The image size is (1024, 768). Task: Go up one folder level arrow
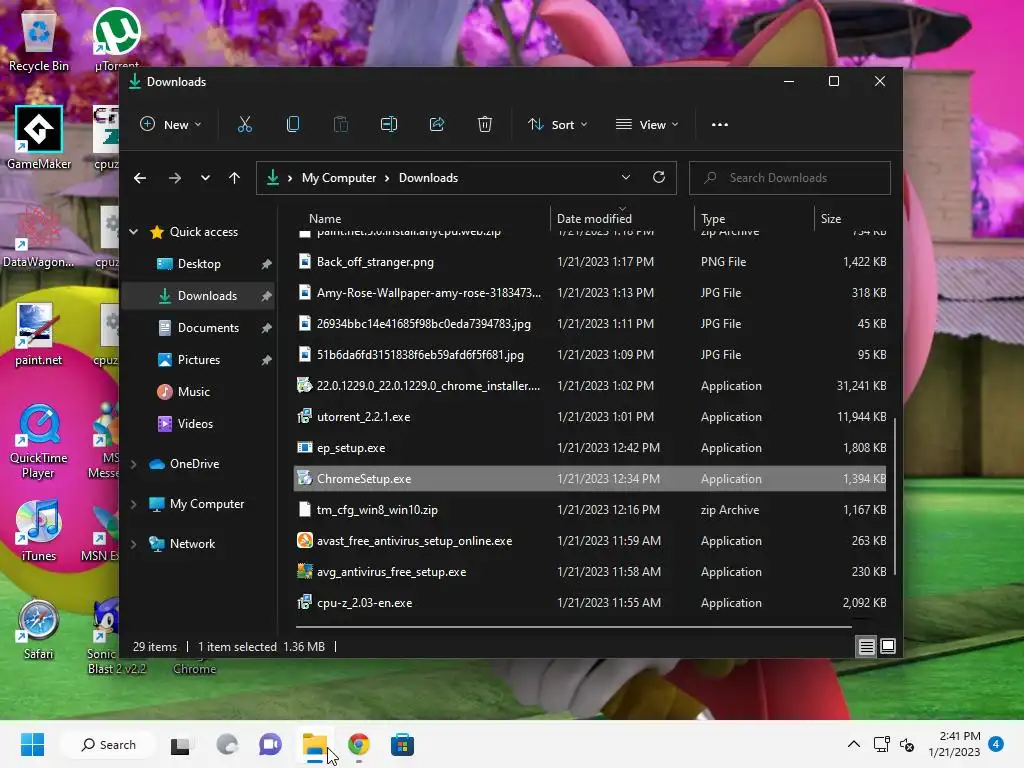tap(234, 178)
